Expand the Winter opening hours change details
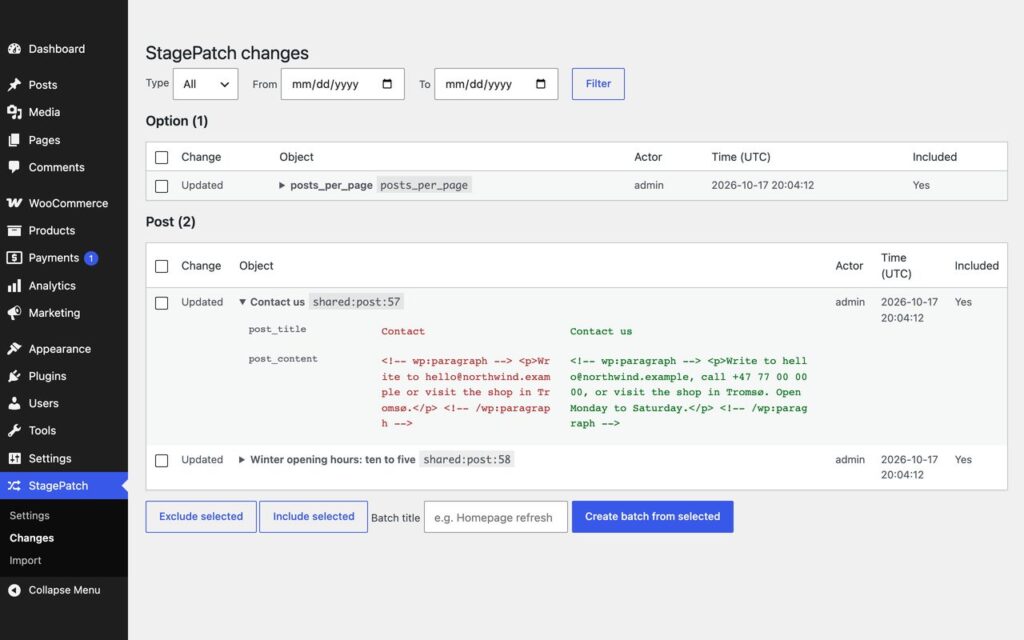Screen dimensions: 1024x640 [242, 460]
